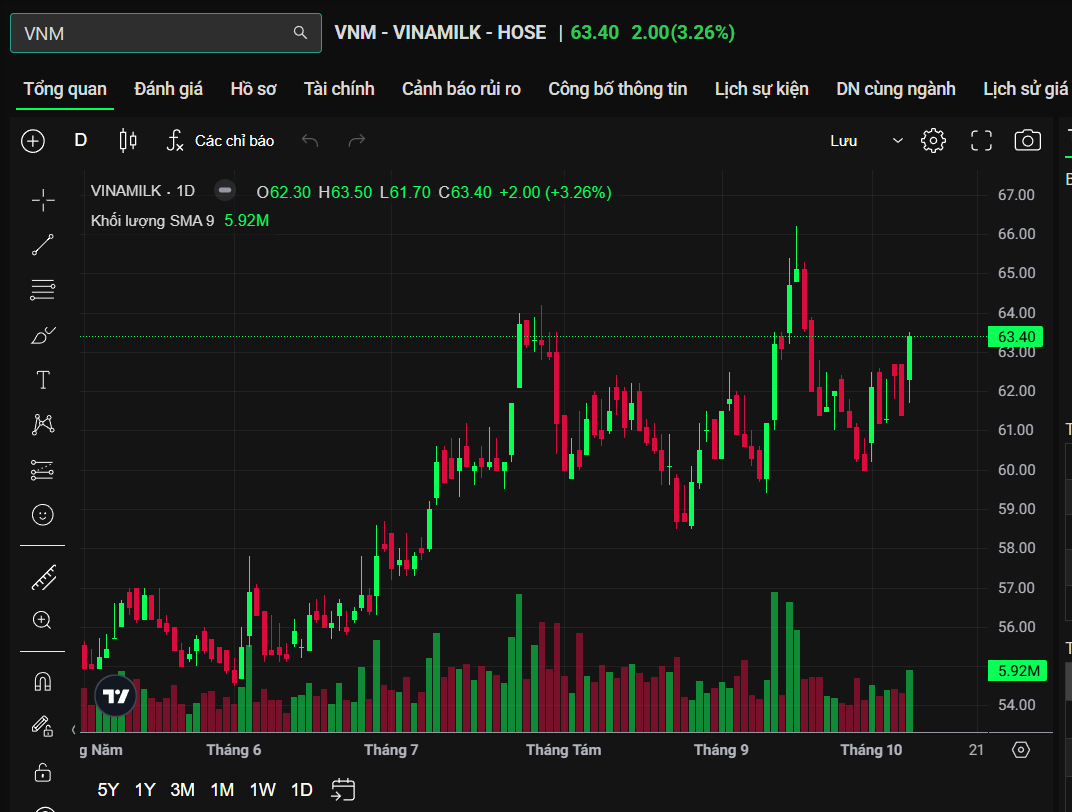1072x812 pixels.
Task: Take a chart snapshot with camera icon
Action: (1027, 141)
